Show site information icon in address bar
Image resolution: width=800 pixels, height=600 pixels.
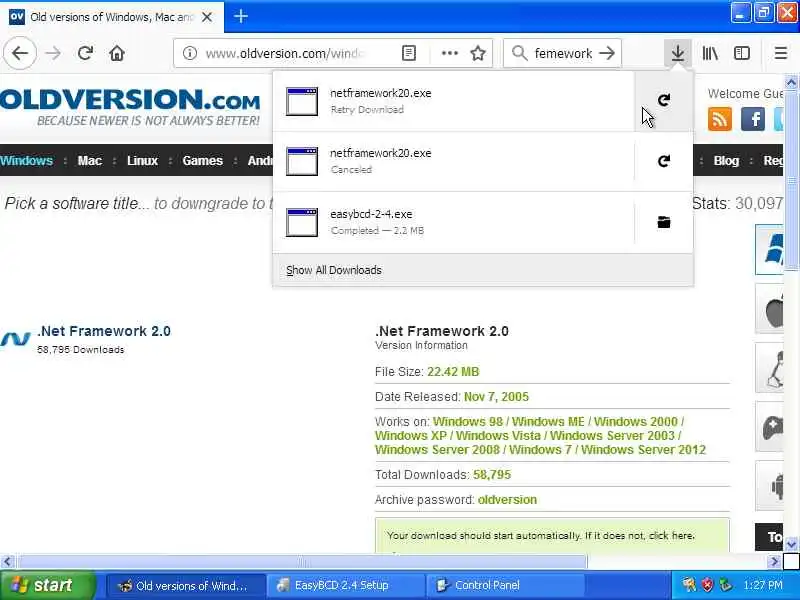(x=190, y=53)
